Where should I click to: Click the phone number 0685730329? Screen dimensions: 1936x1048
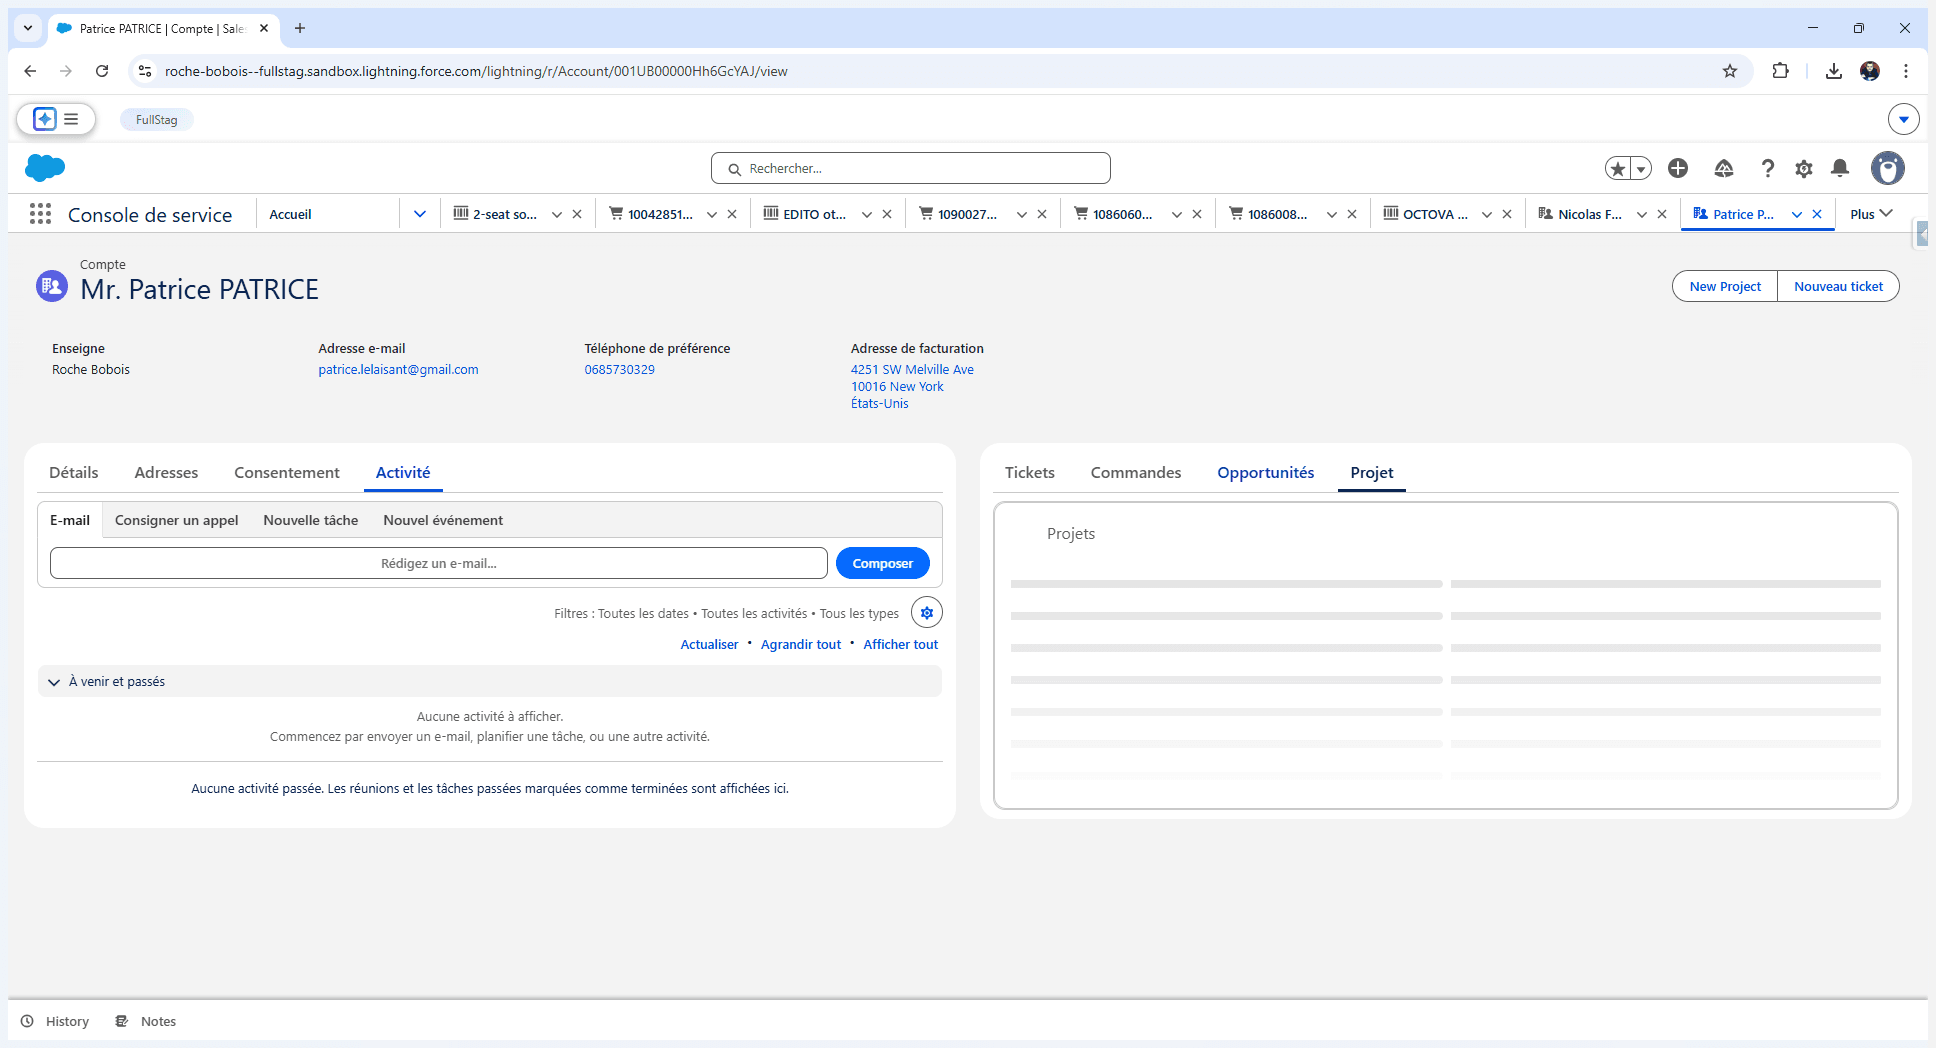coord(620,369)
